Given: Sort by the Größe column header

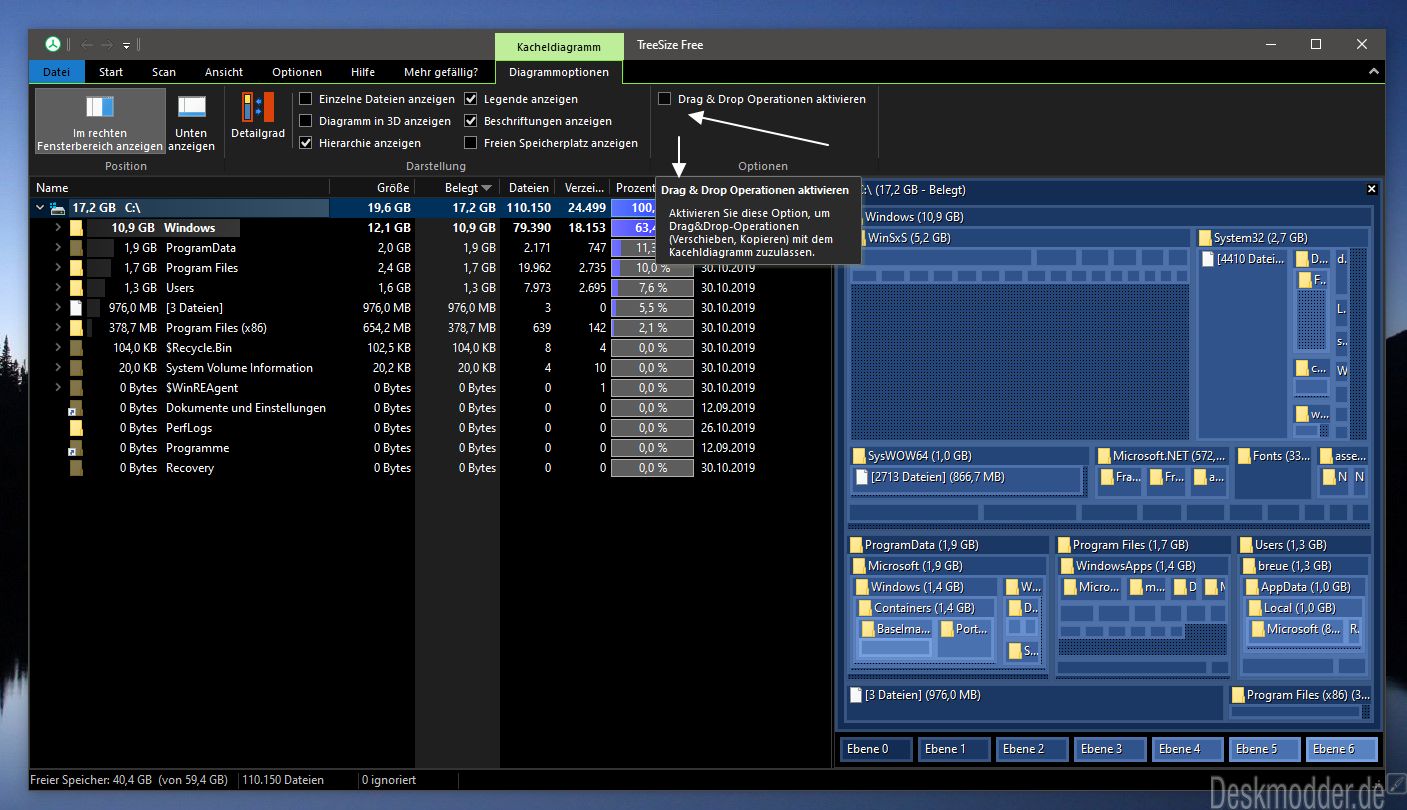Looking at the screenshot, I should [x=373, y=187].
